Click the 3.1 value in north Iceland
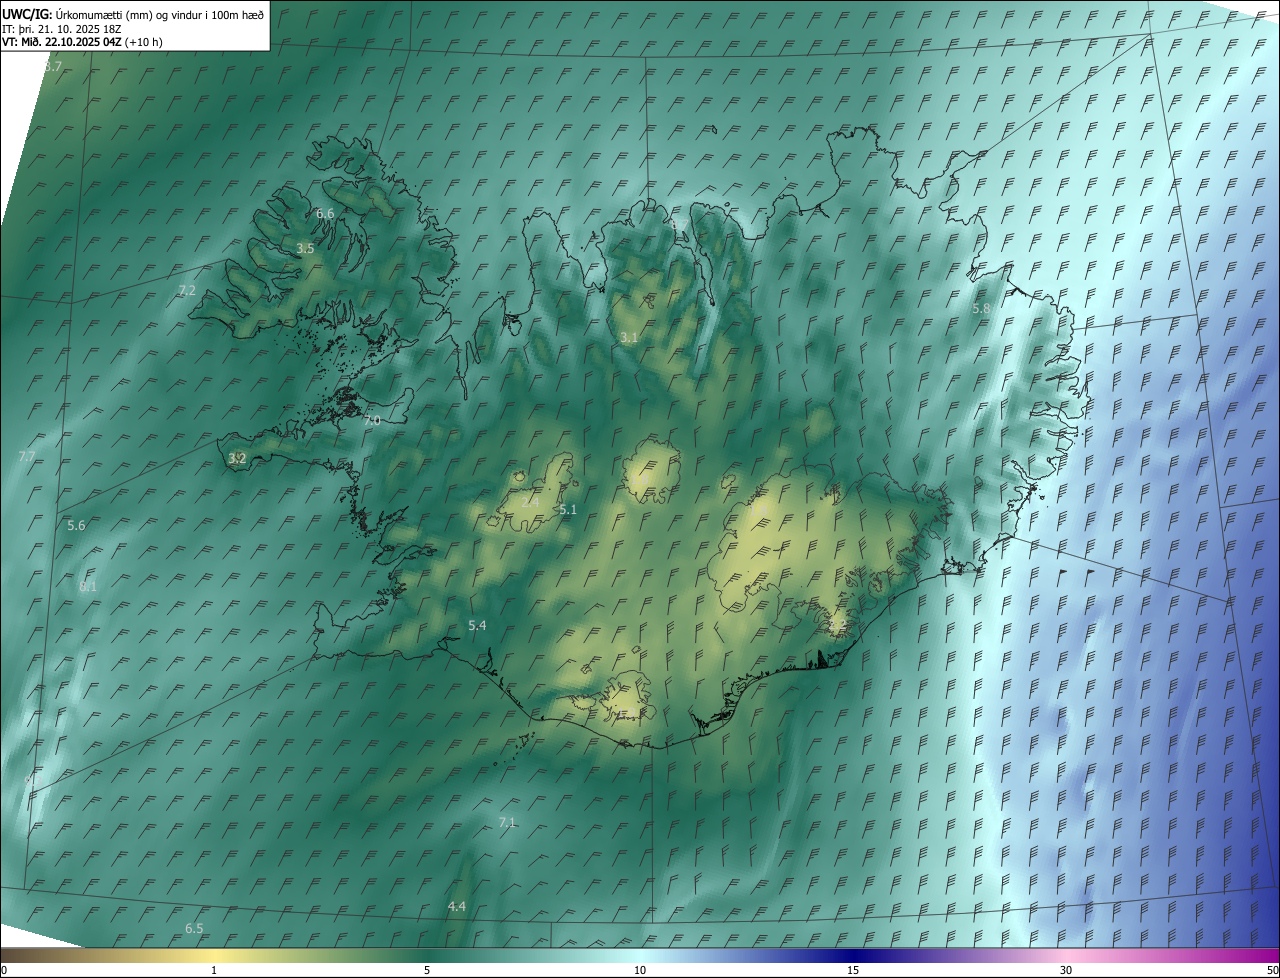Screen dimensions: 1280x978 pyautogui.click(x=628, y=338)
